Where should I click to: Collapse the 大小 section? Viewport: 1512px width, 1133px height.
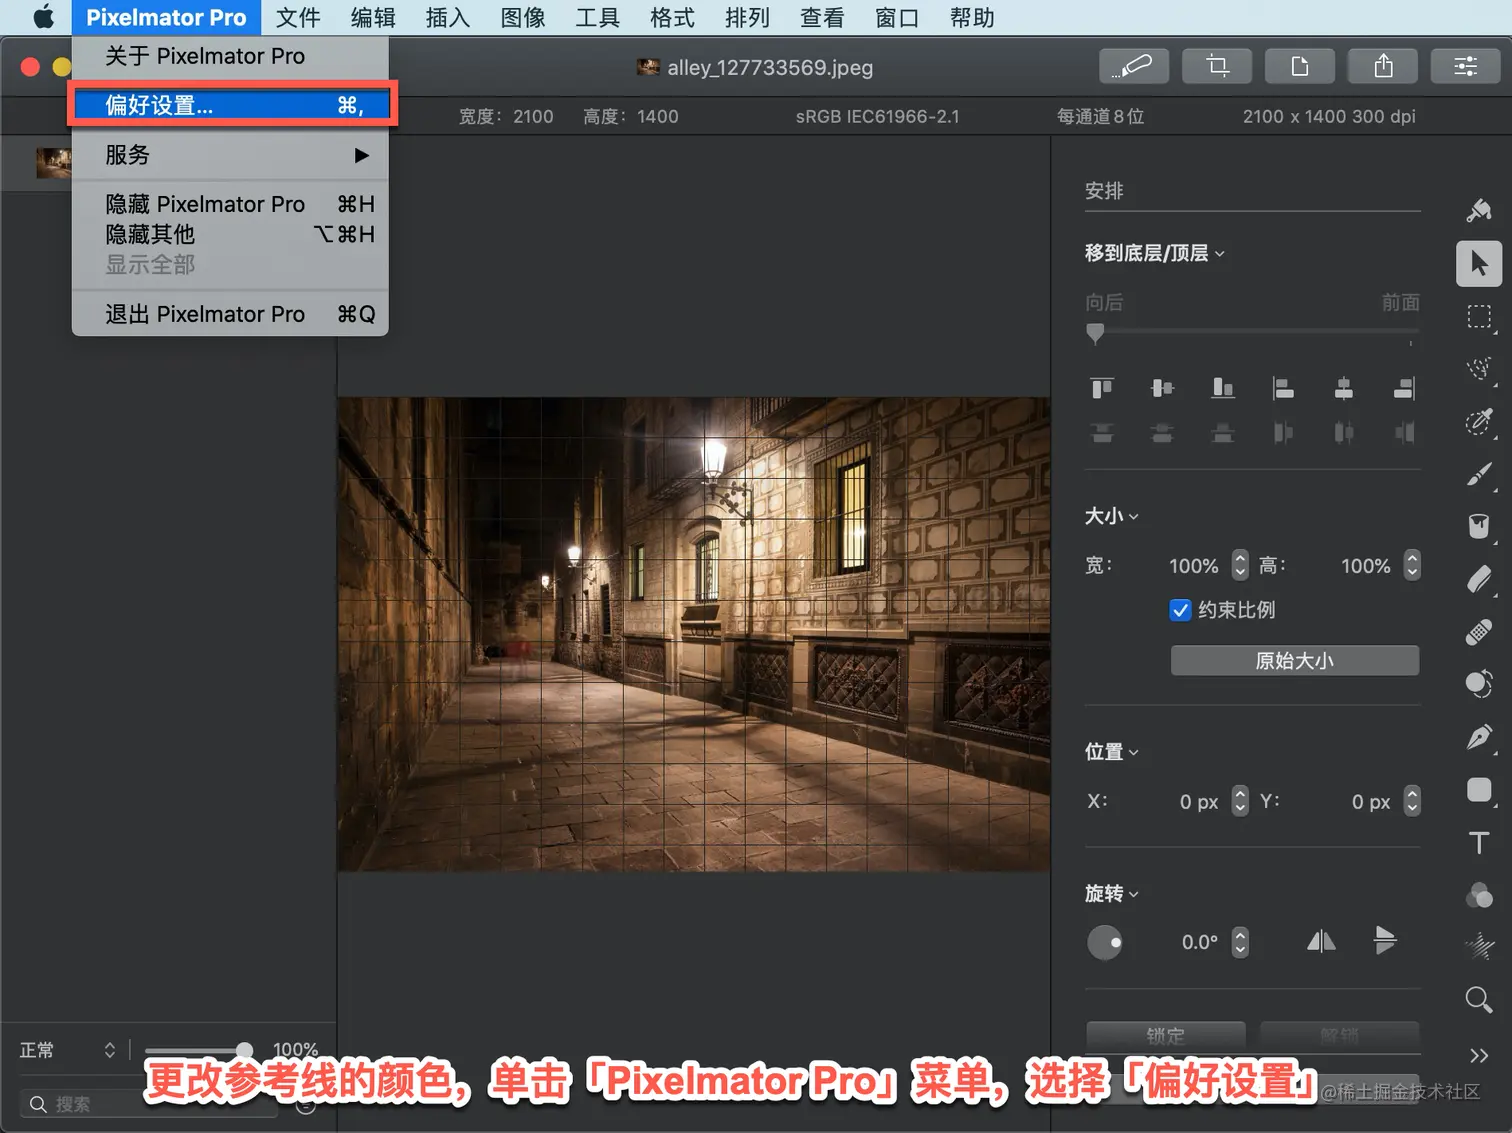click(x=1111, y=516)
